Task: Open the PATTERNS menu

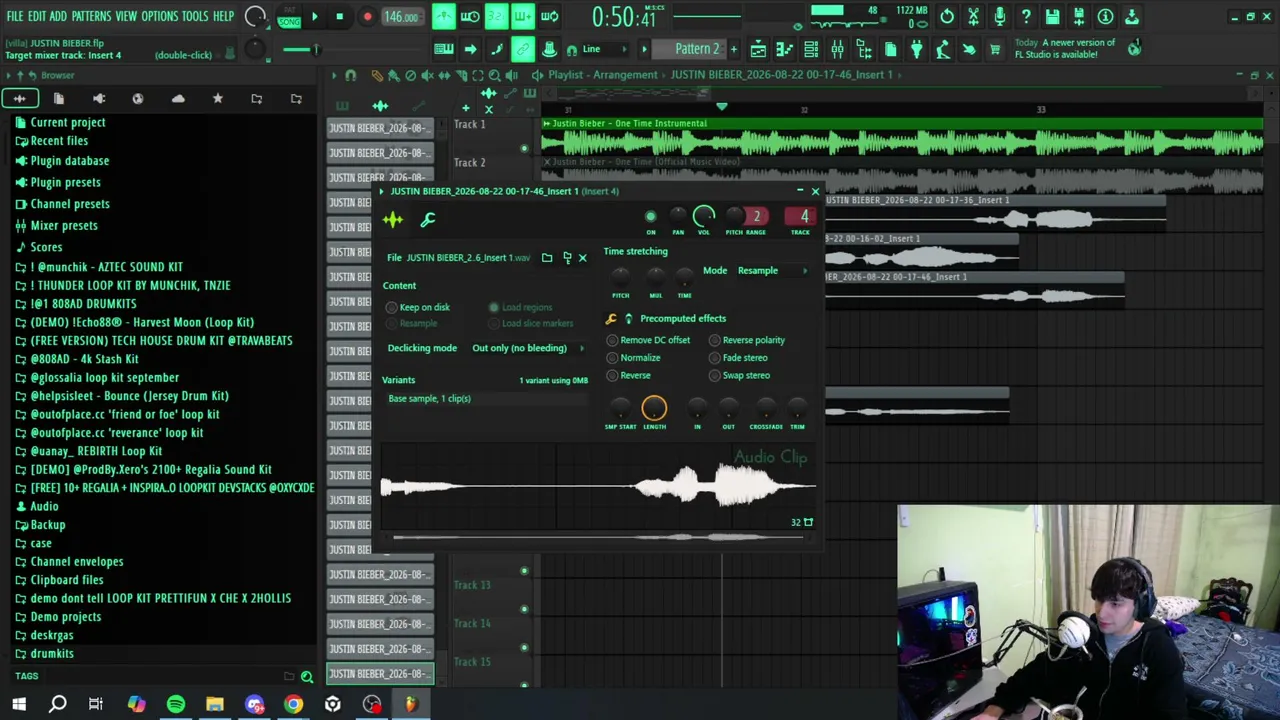Action: click(91, 16)
